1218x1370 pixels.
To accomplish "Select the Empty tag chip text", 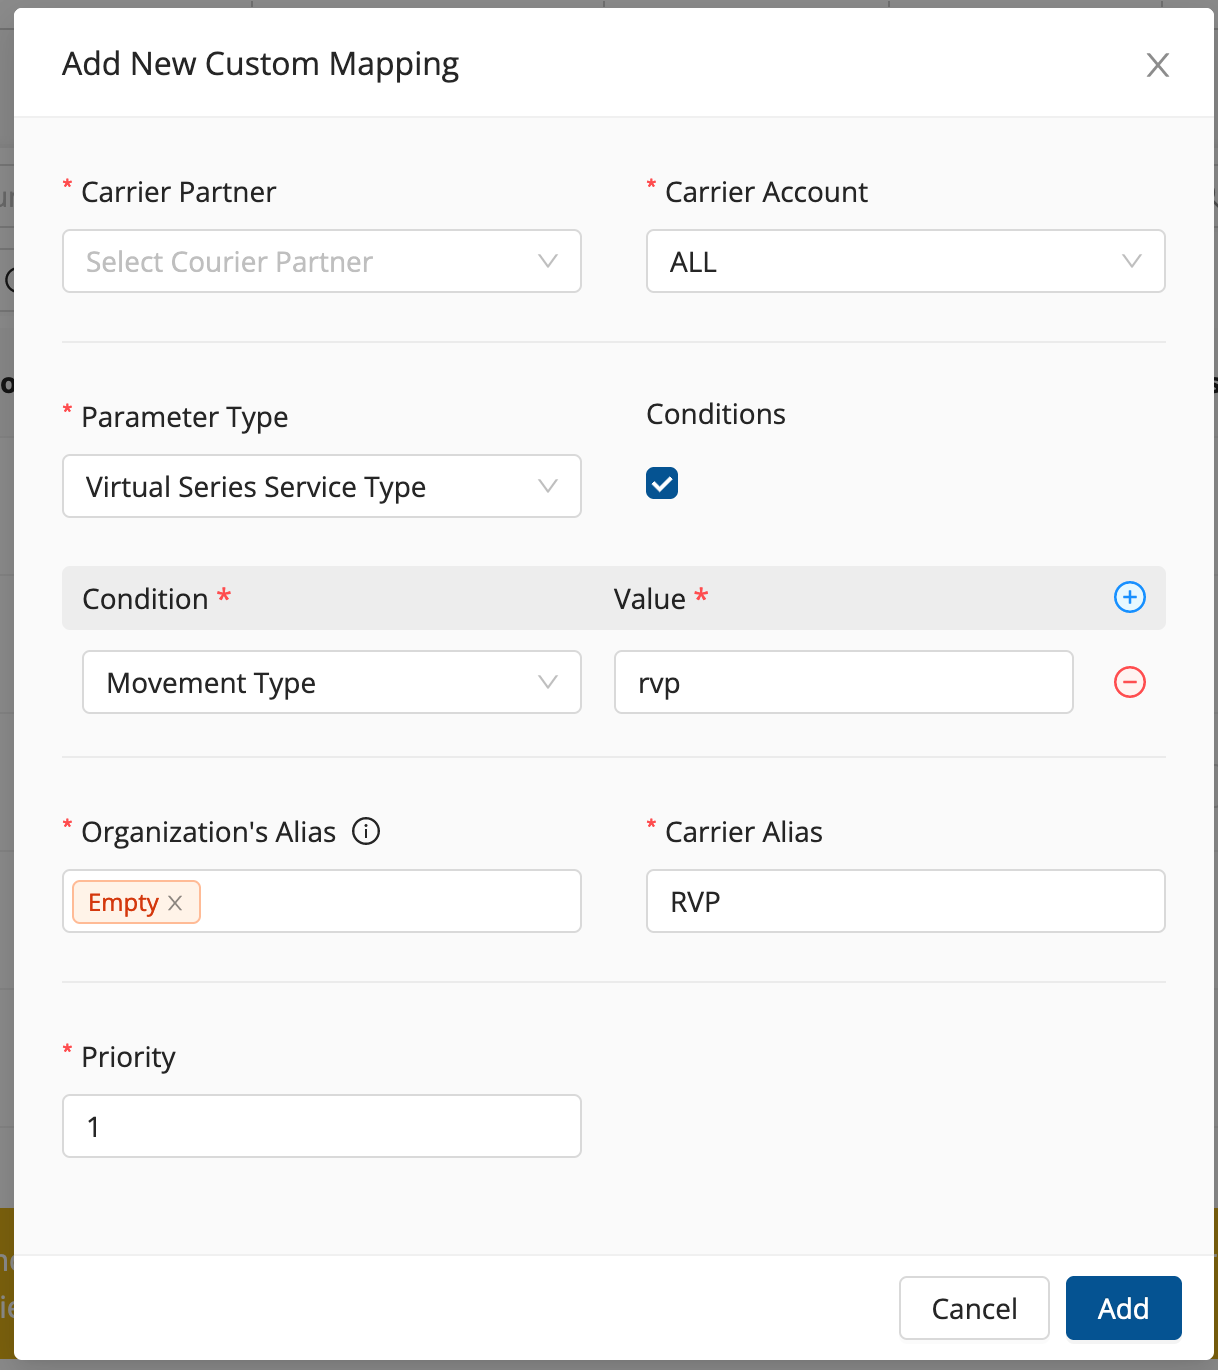I will pyautogui.click(x=123, y=902).
